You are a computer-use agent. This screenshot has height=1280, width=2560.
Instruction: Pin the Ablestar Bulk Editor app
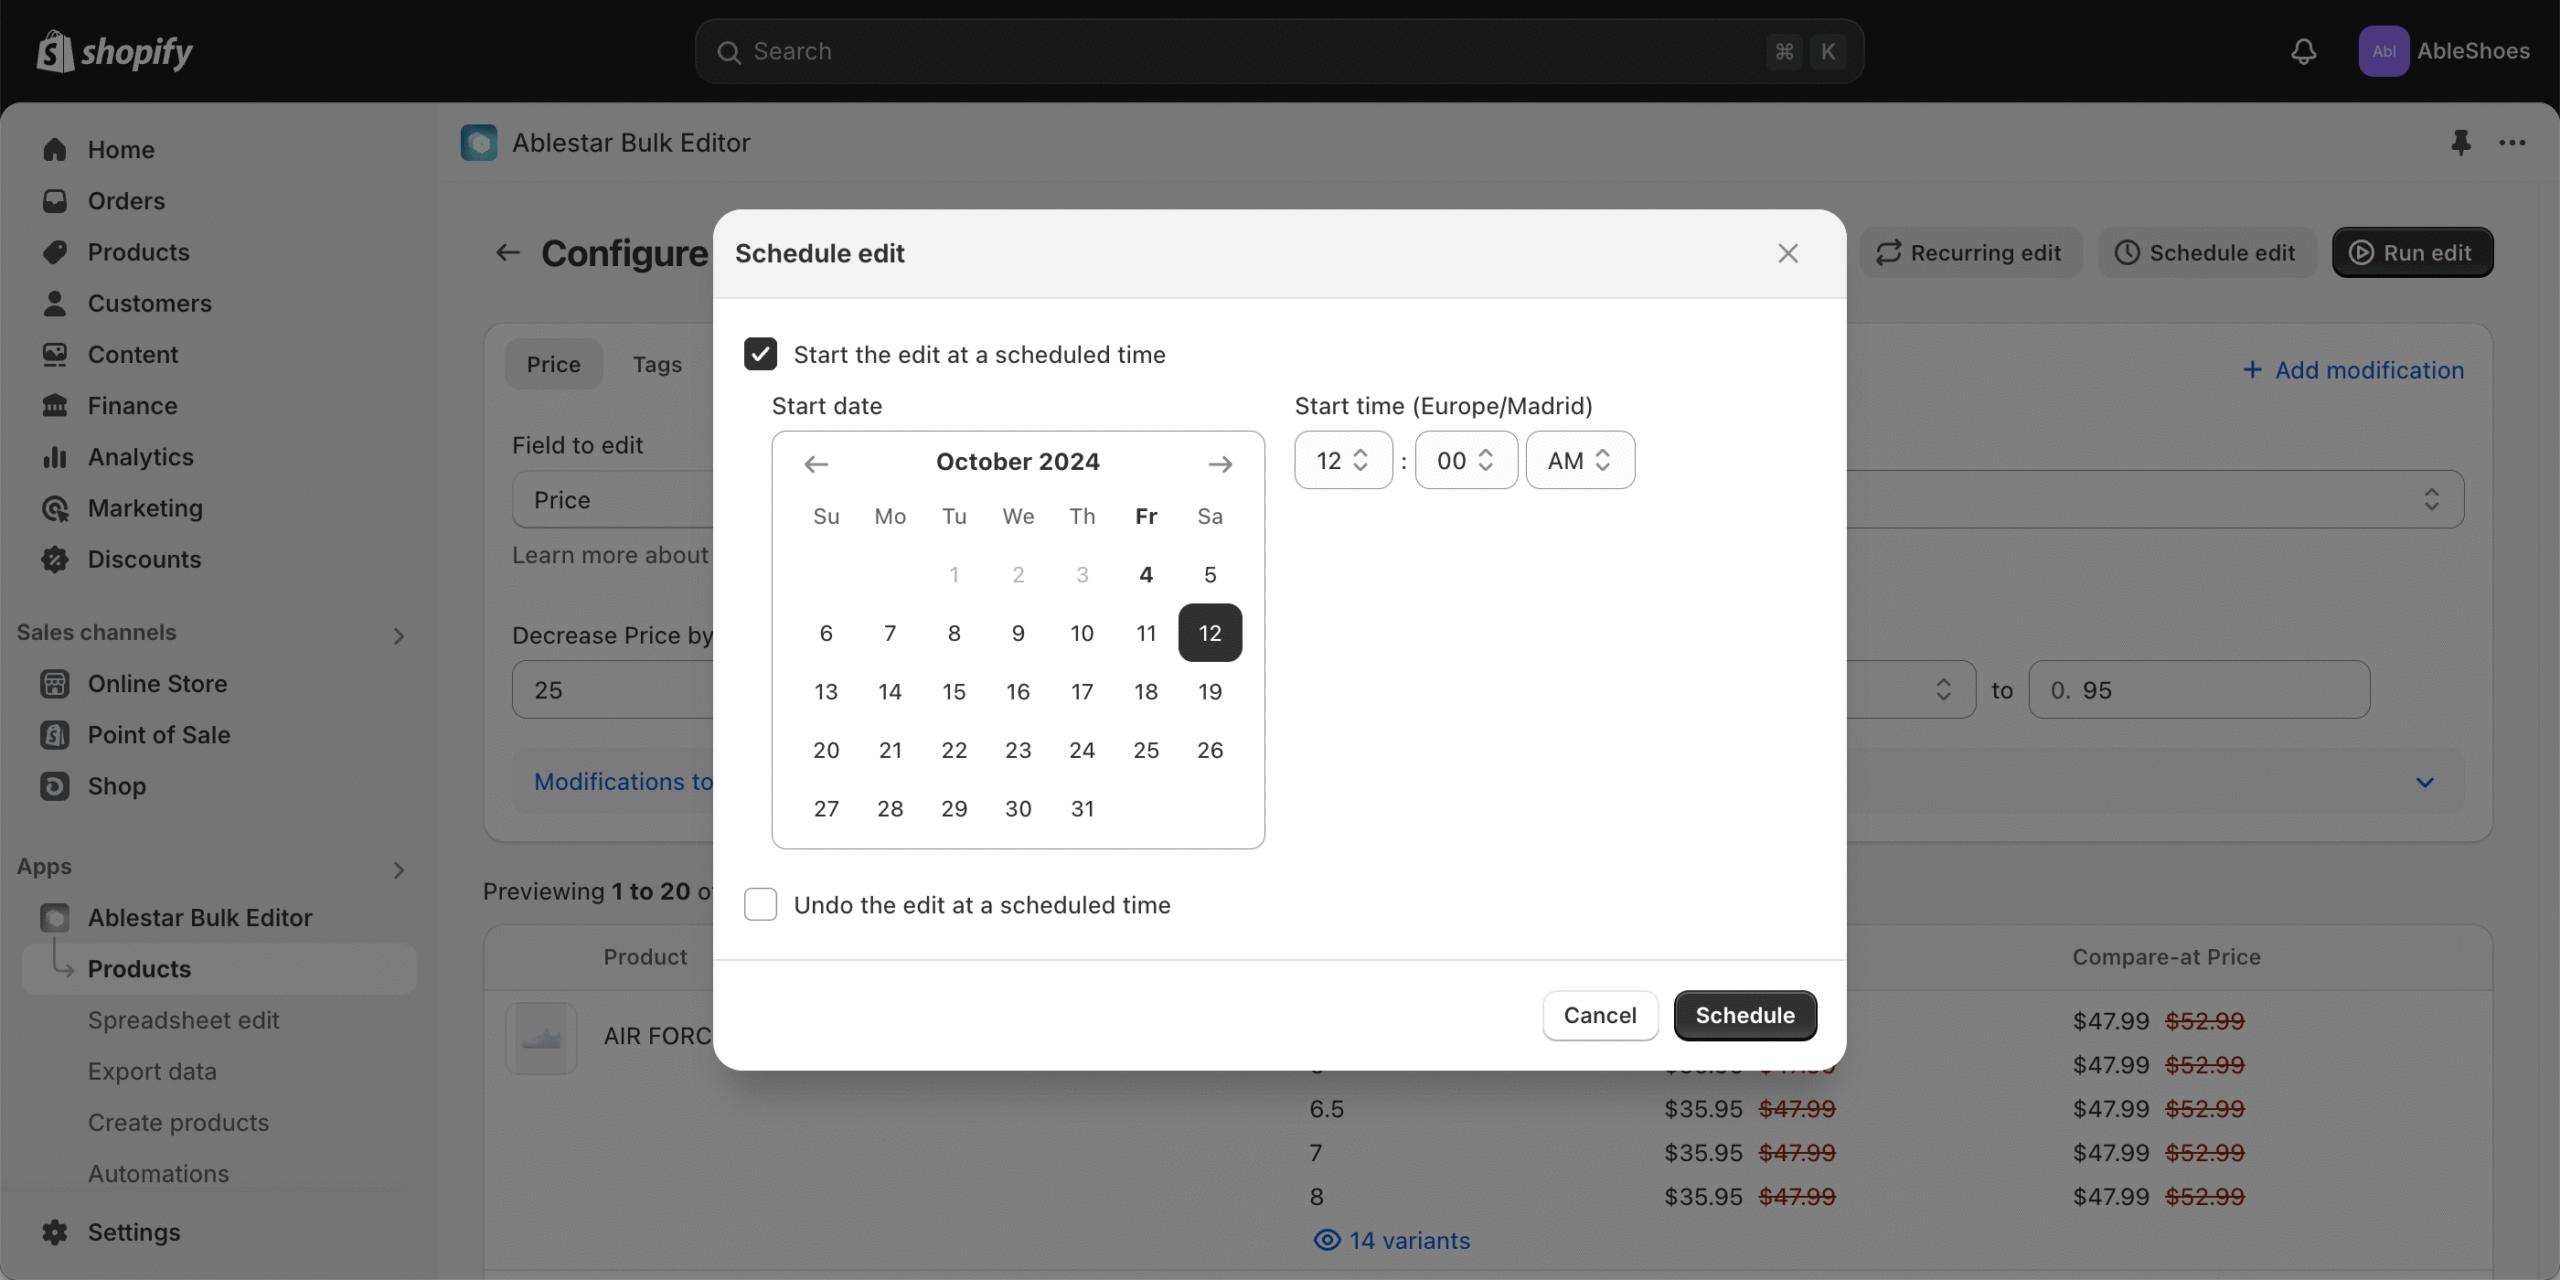pos(2461,142)
